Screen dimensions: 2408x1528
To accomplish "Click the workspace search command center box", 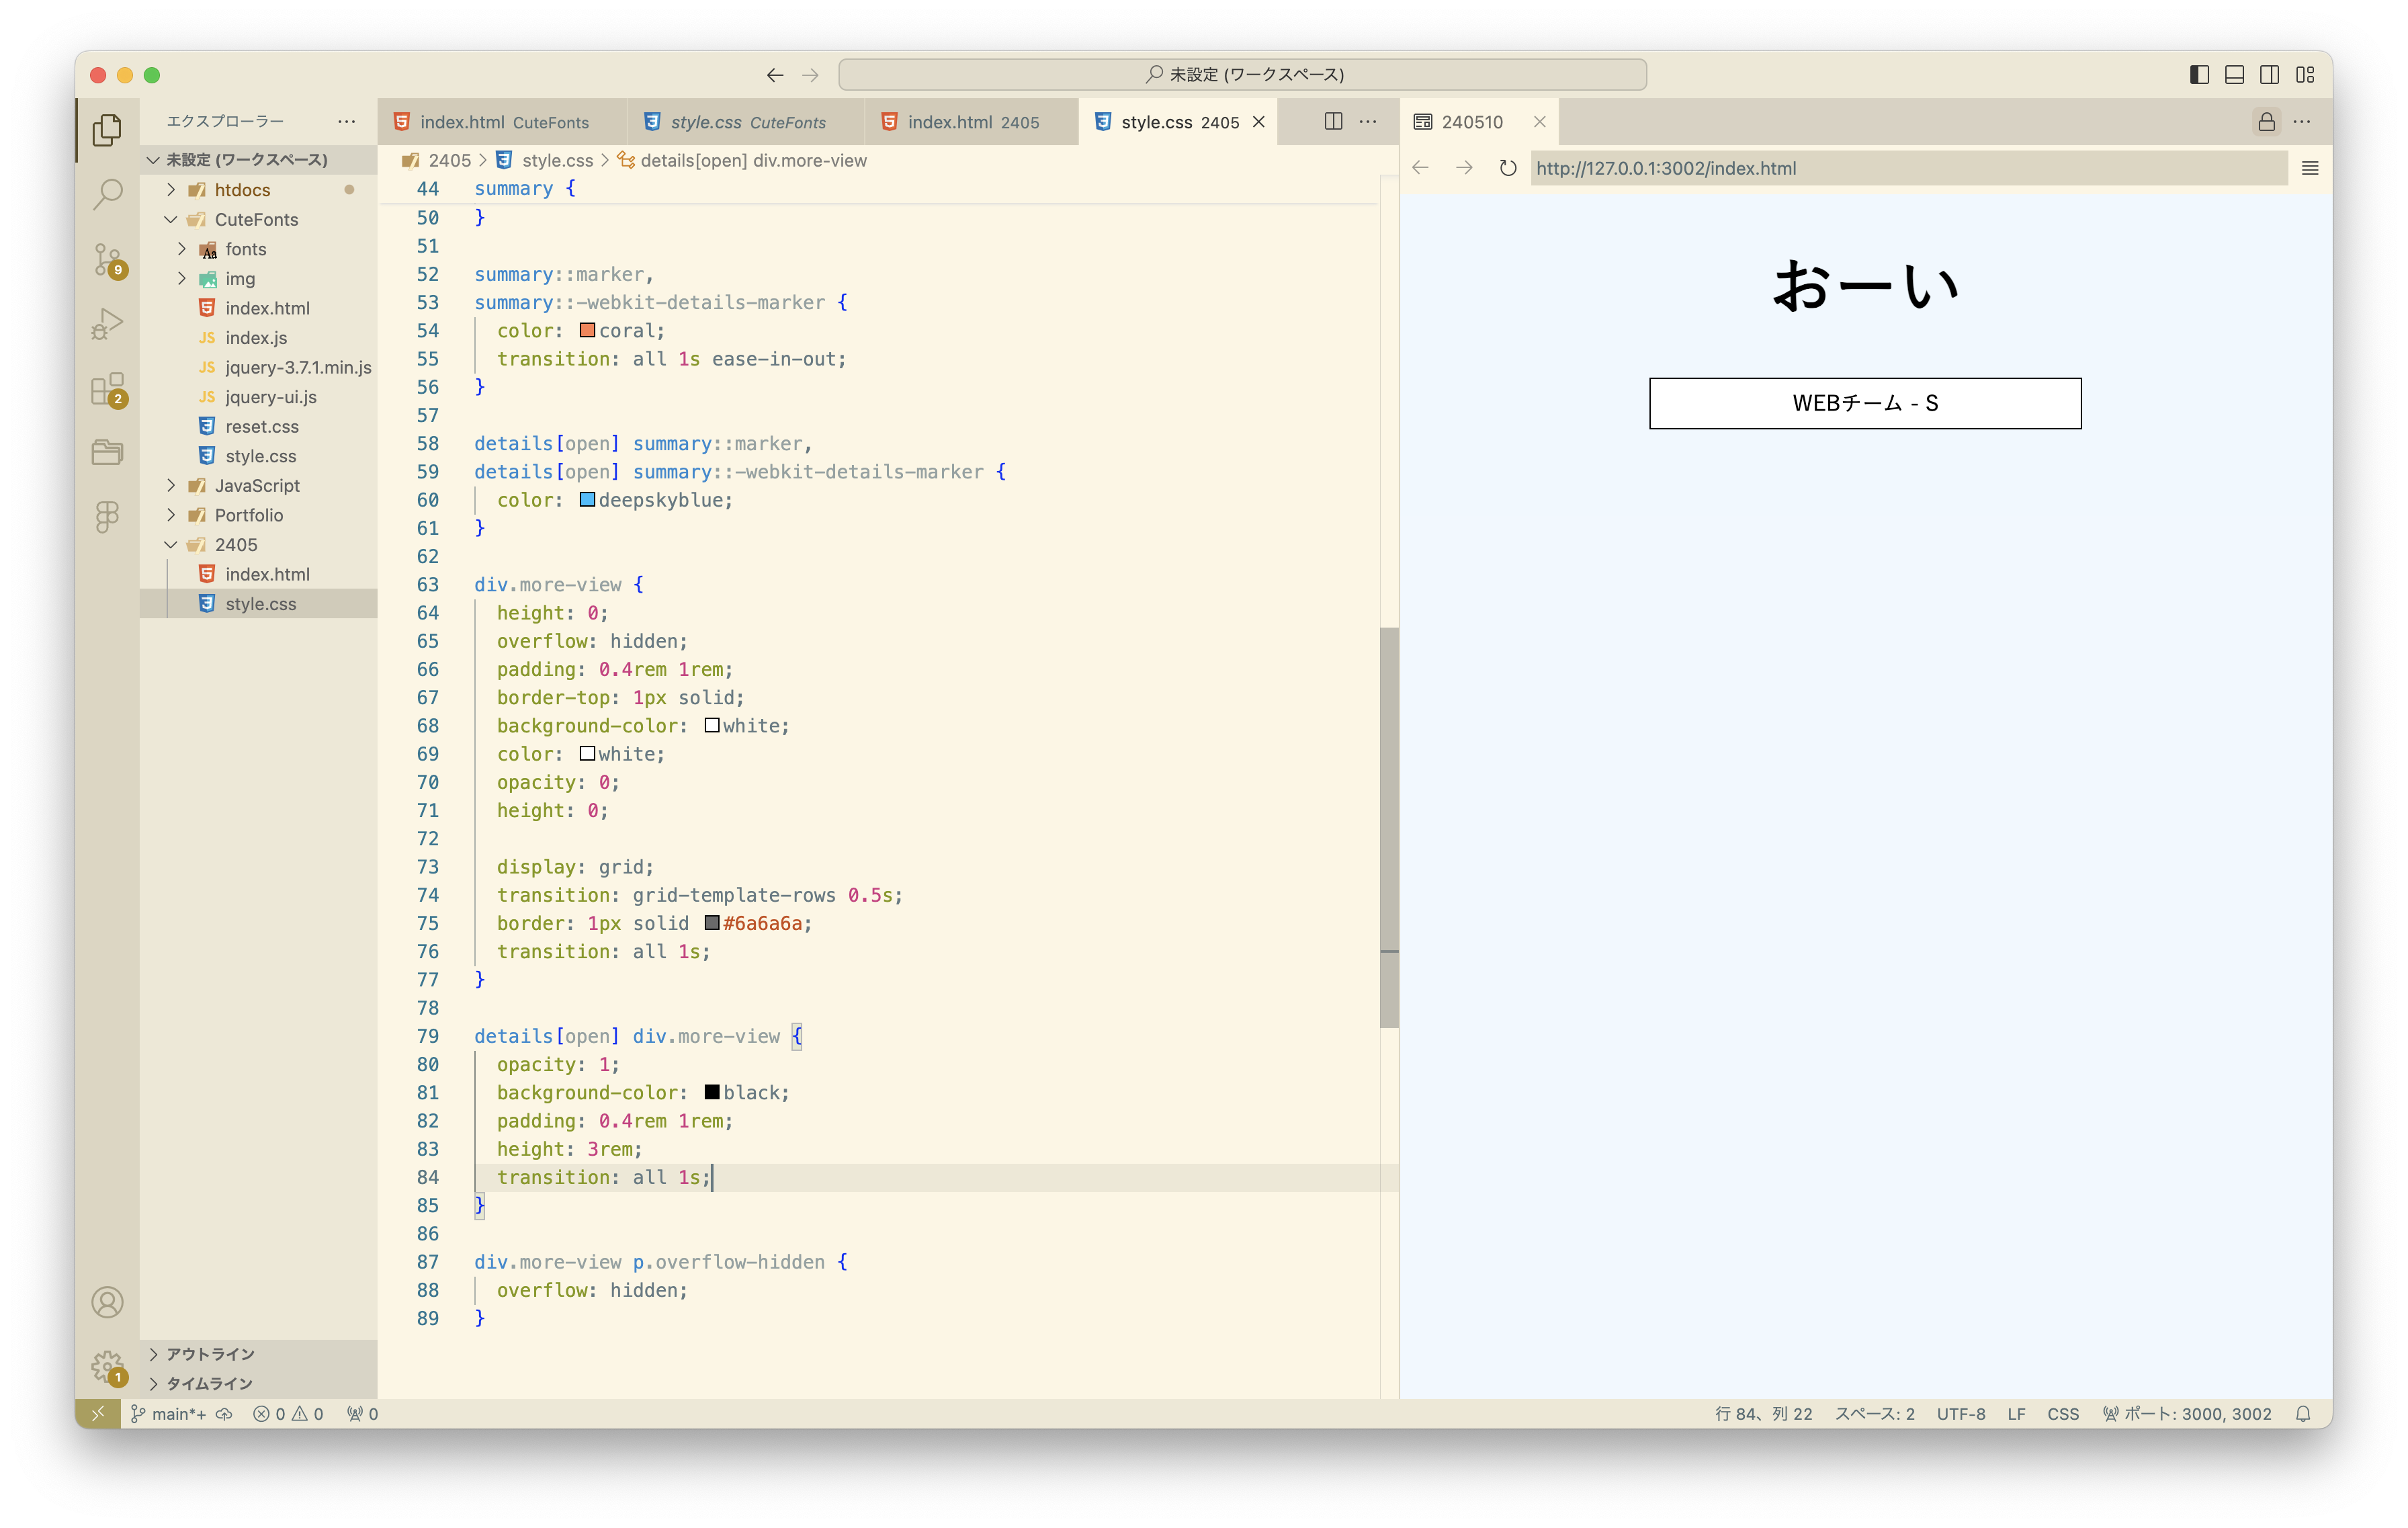I will point(1242,75).
